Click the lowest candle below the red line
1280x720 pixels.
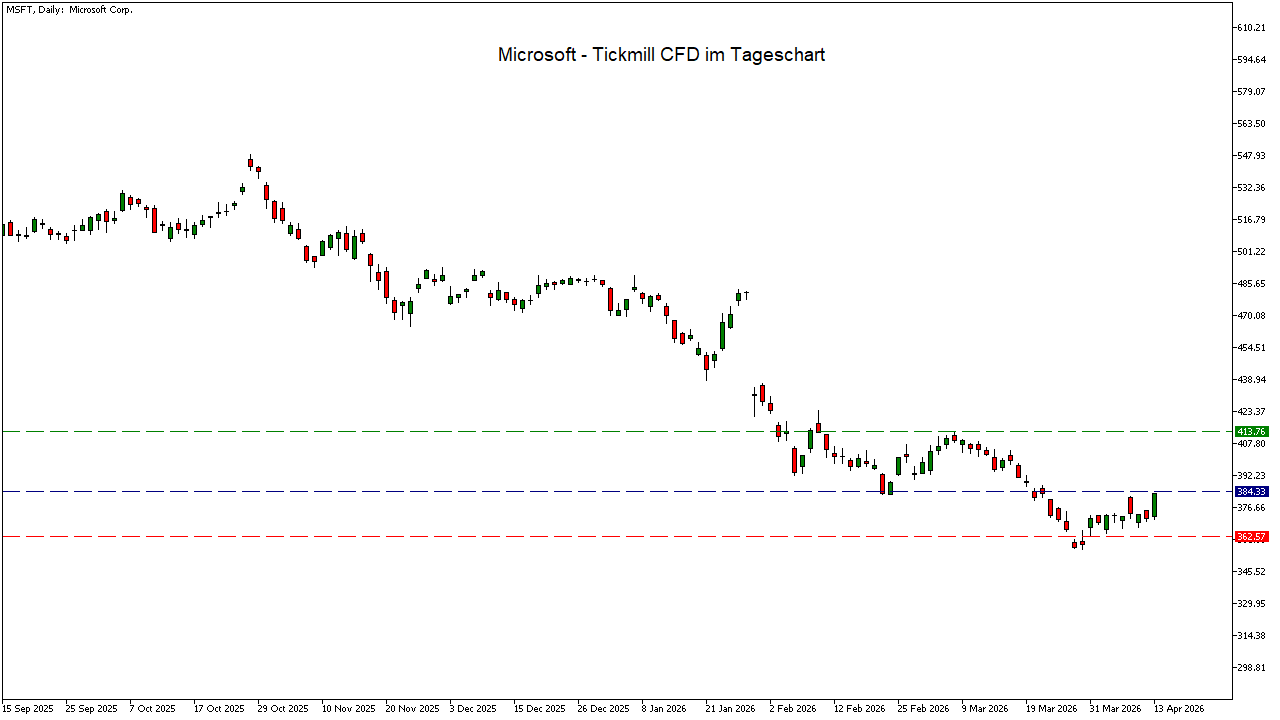coord(1075,544)
